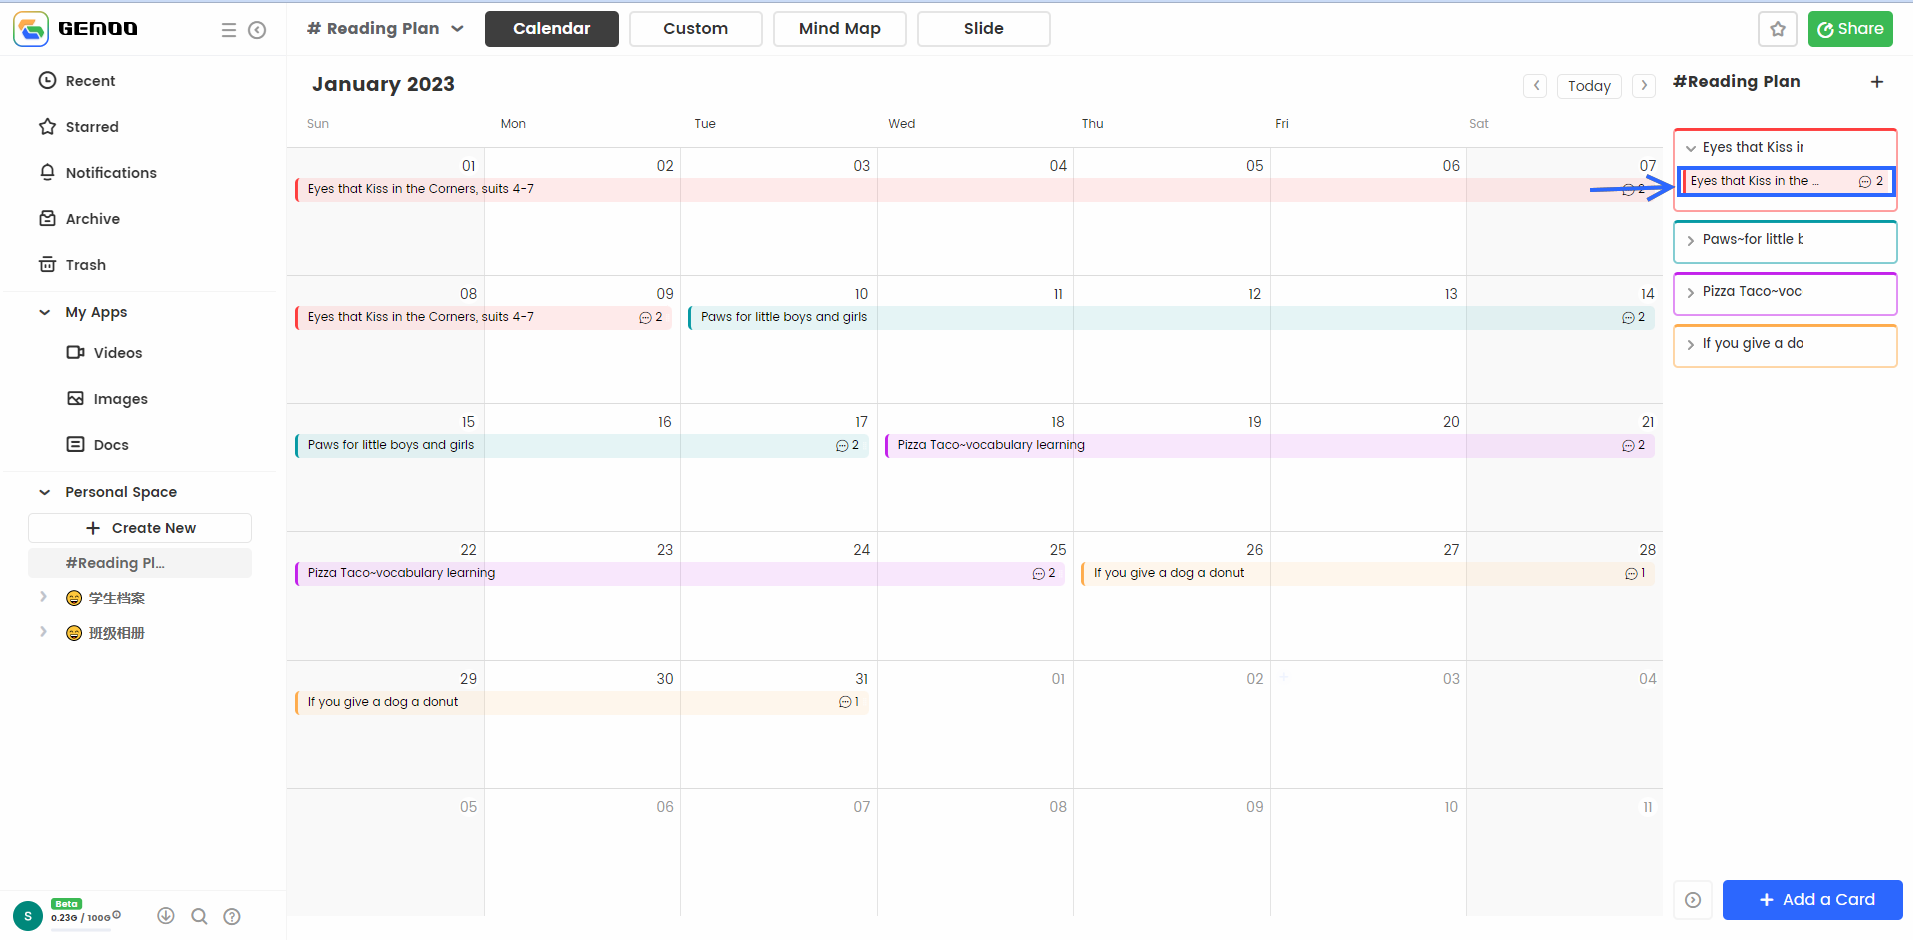Expand the If you give a do card group
The height and width of the screenshot is (940, 1913).
1691,344
